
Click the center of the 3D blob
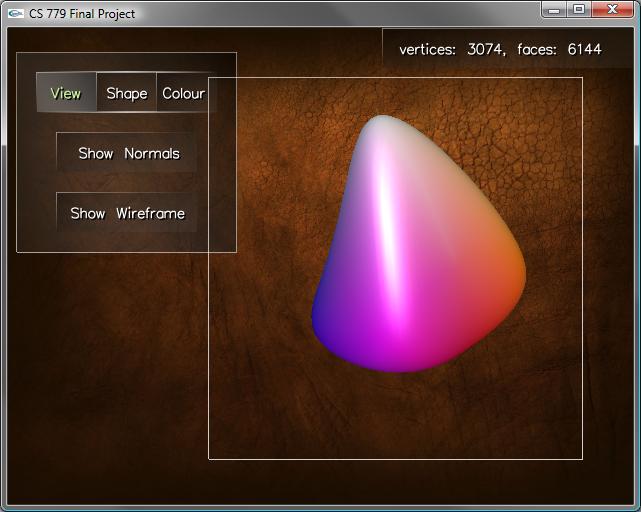coord(415,250)
